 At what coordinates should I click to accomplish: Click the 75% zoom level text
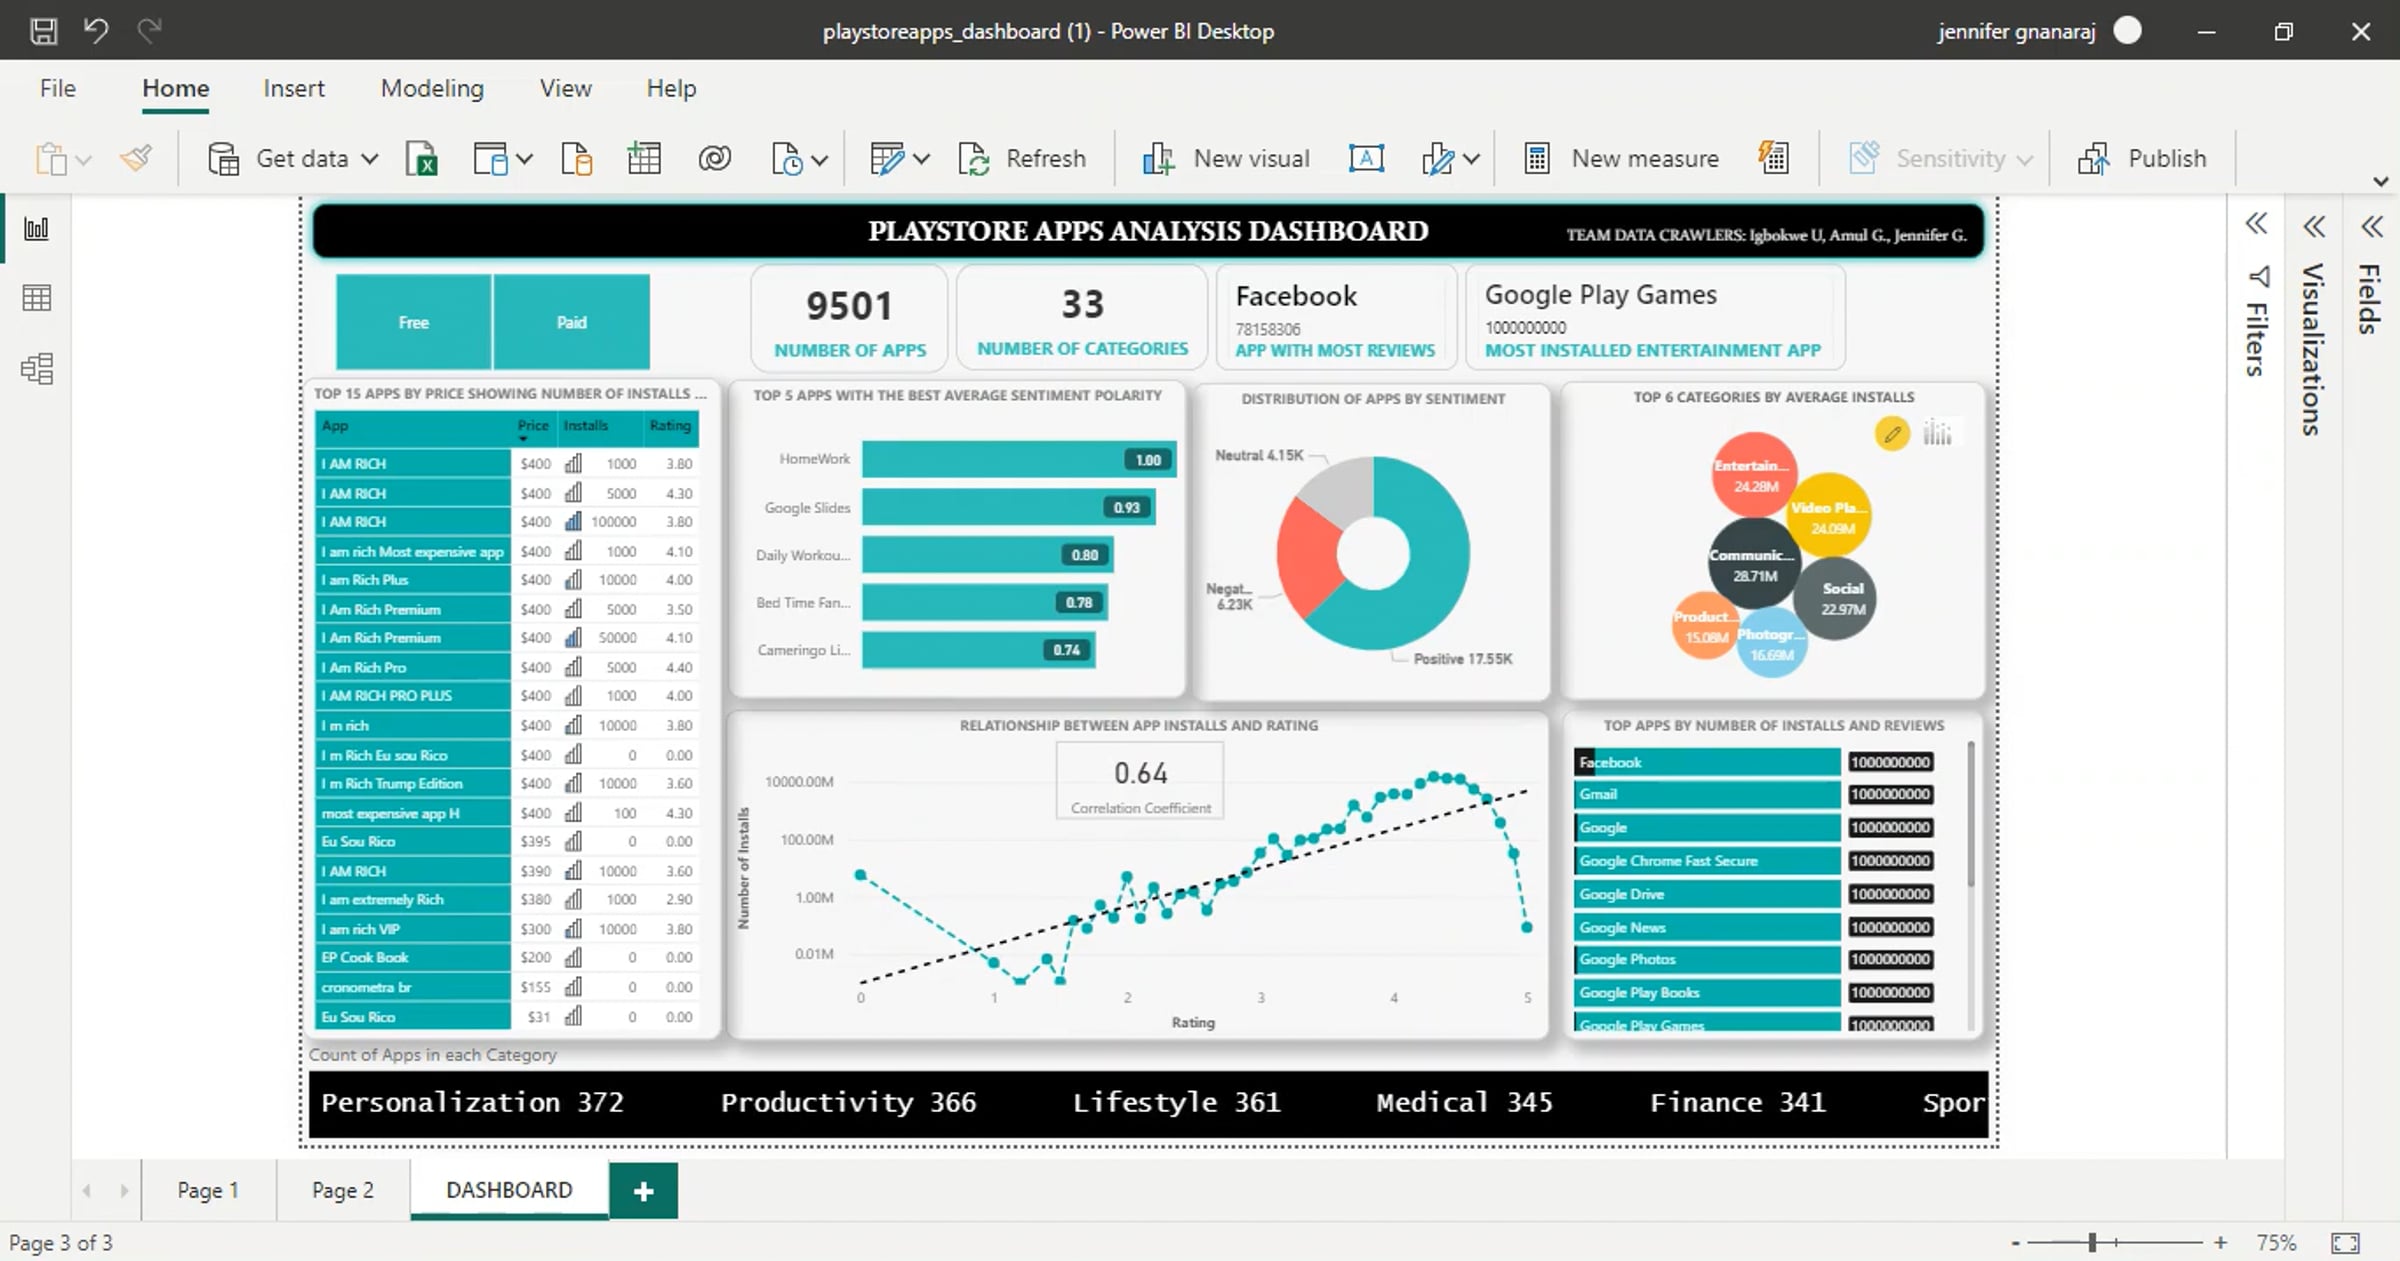[x=2277, y=1243]
